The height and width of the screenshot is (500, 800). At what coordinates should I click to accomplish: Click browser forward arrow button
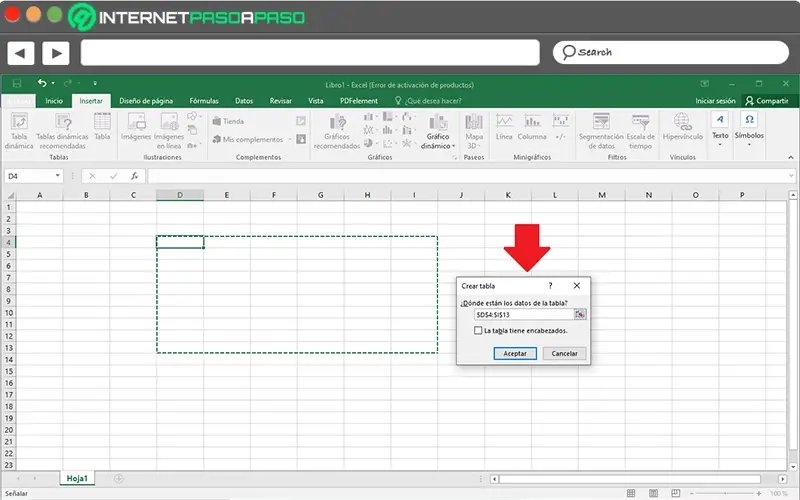pyautogui.click(x=56, y=53)
